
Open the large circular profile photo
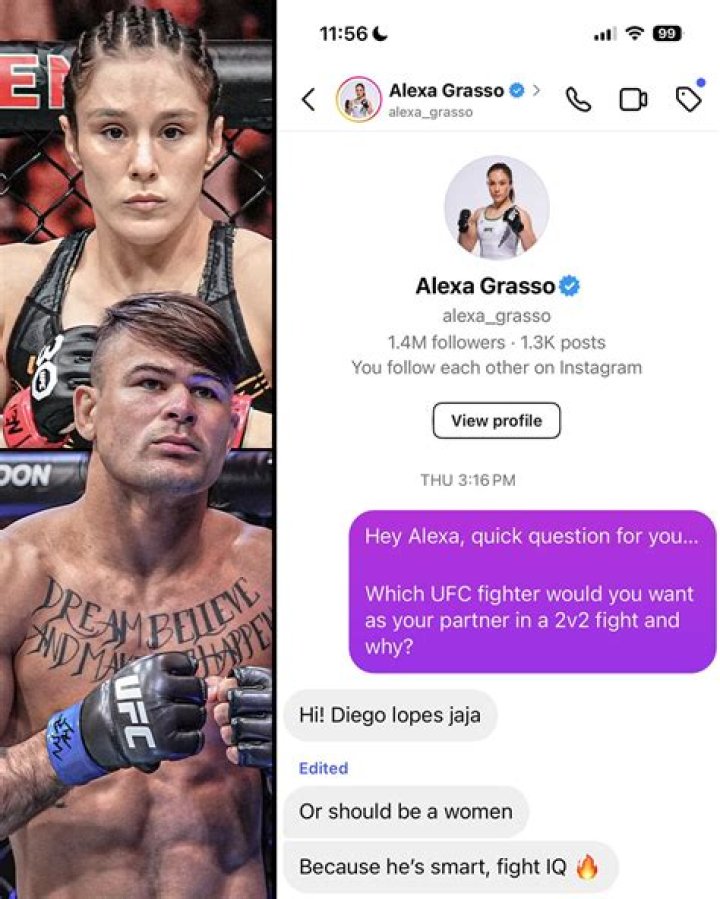click(x=496, y=207)
